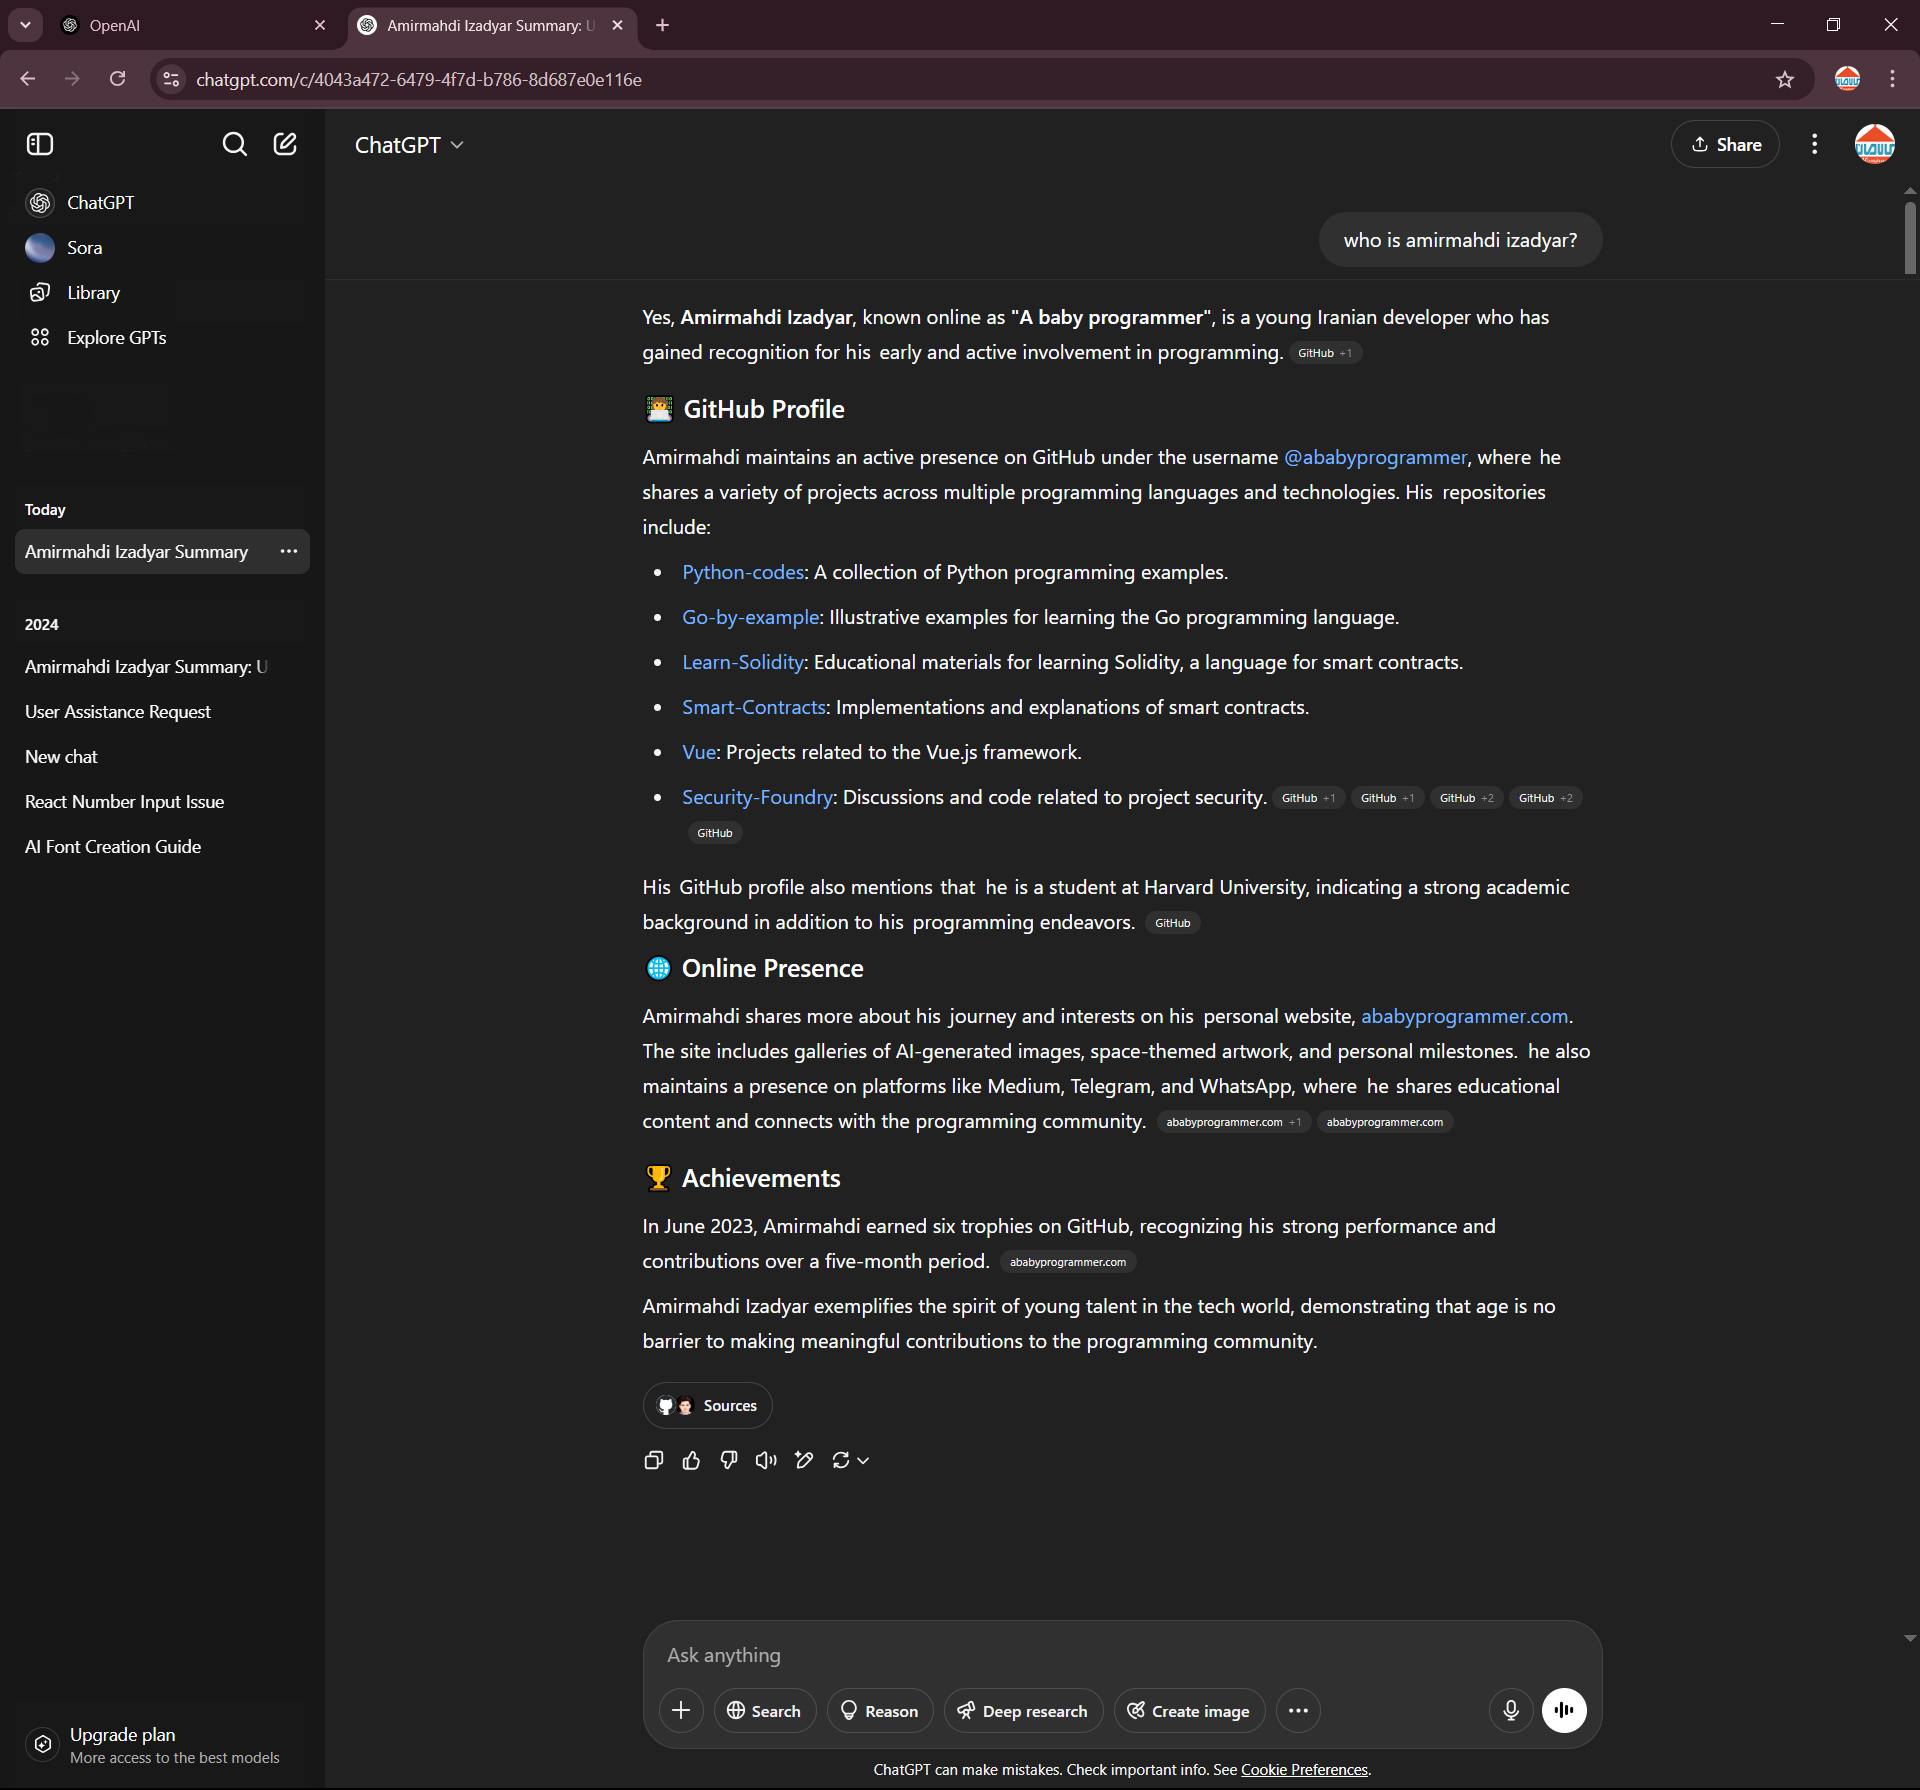
Task: Visit the ababyprogrammer.com website link
Action: point(1464,1016)
